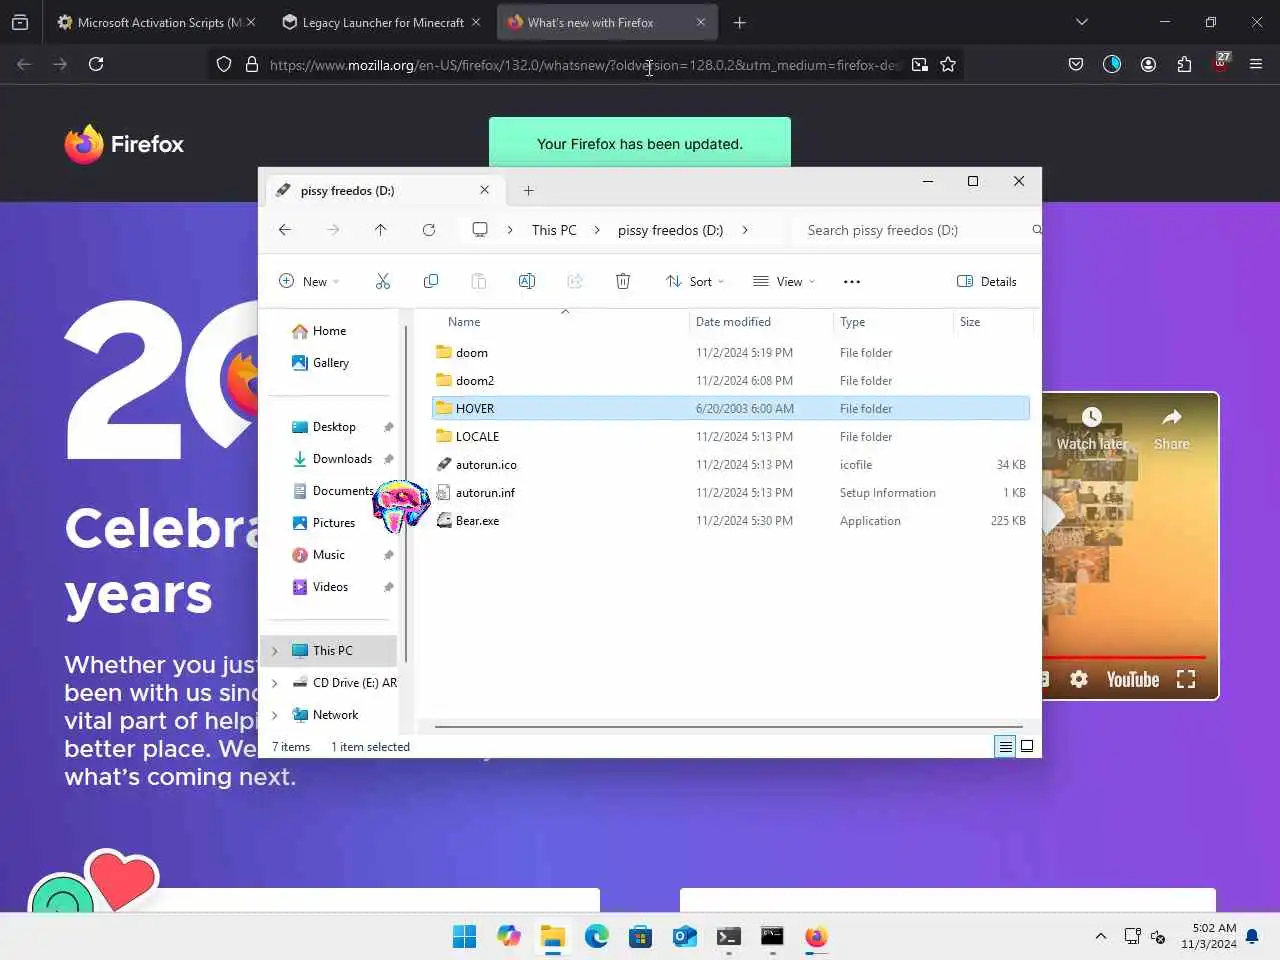Switch to details list view icon in status bar
The width and height of the screenshot is (1280, 960).
(x=1005, y=746)
